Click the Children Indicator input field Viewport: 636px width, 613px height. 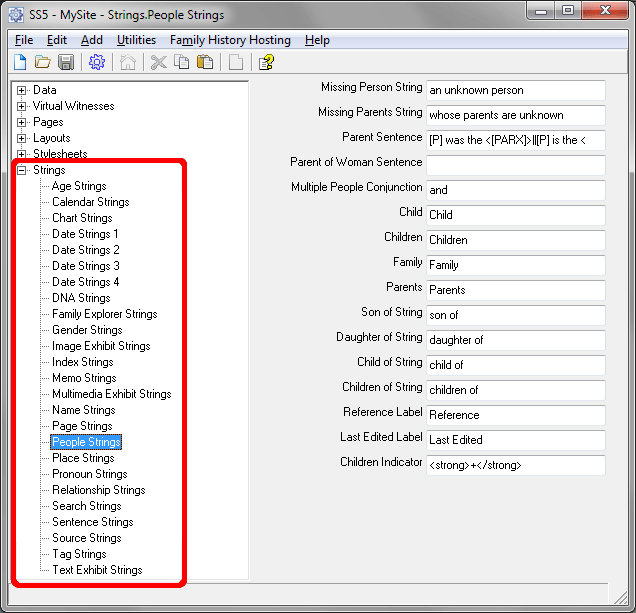515,465
